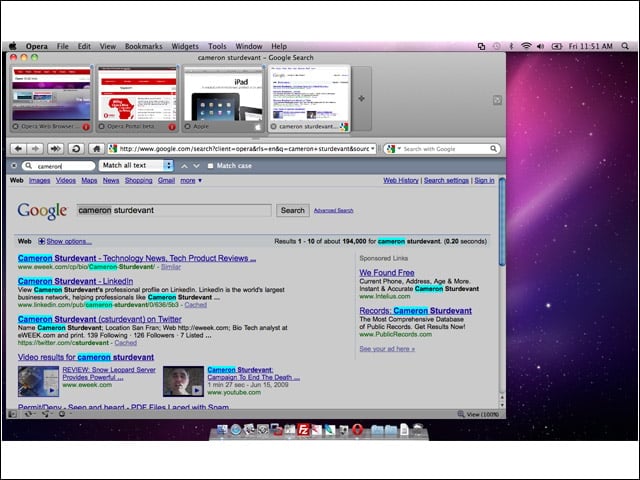Click the magnifier in Search with Google field

click(x=493, y=149)
